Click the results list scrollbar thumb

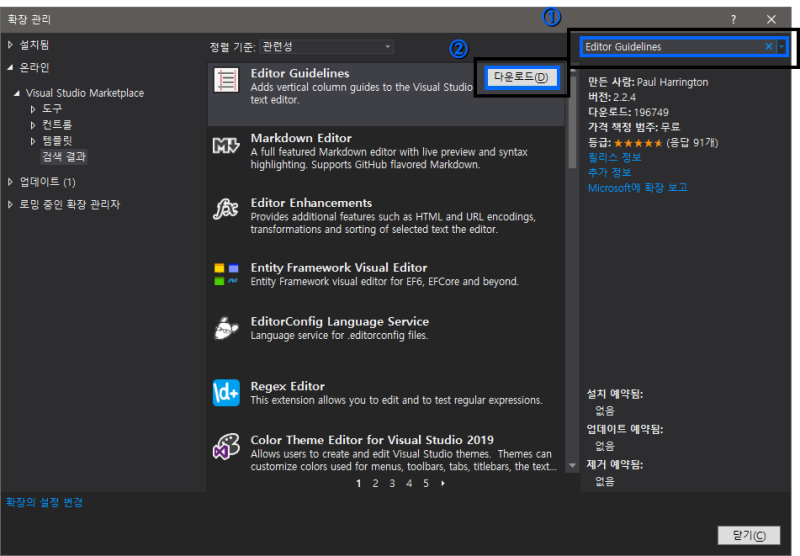(x=572, y=120)
